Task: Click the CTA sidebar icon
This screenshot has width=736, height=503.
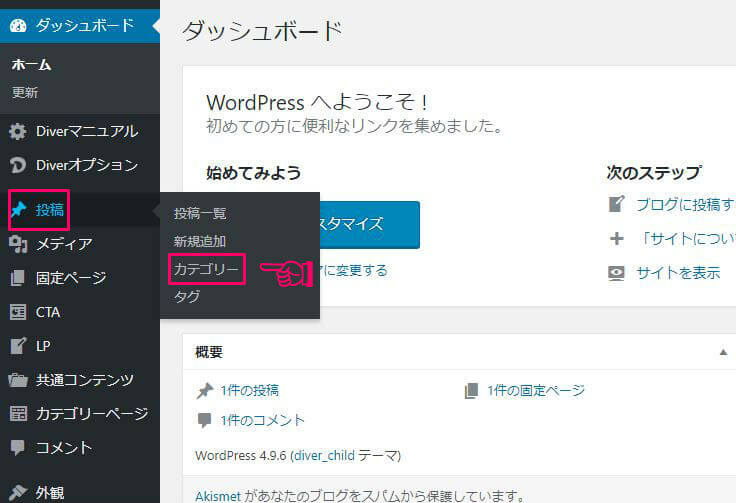Action: [18, 312]
